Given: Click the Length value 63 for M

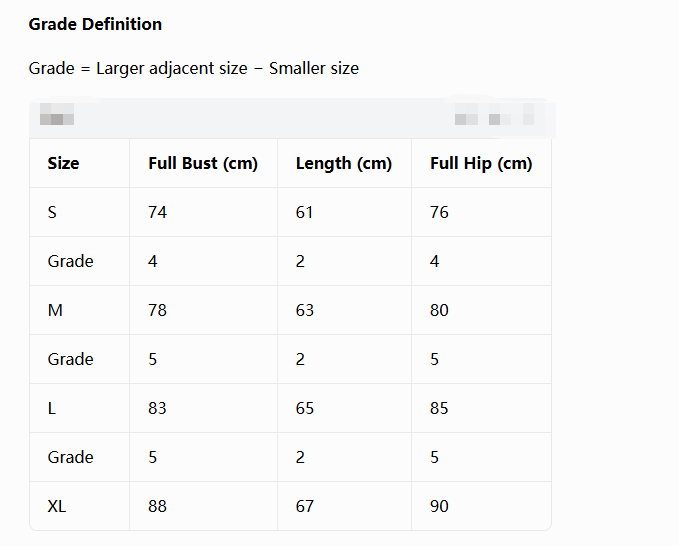Looking at the screenshot, I should click(305, 310).
